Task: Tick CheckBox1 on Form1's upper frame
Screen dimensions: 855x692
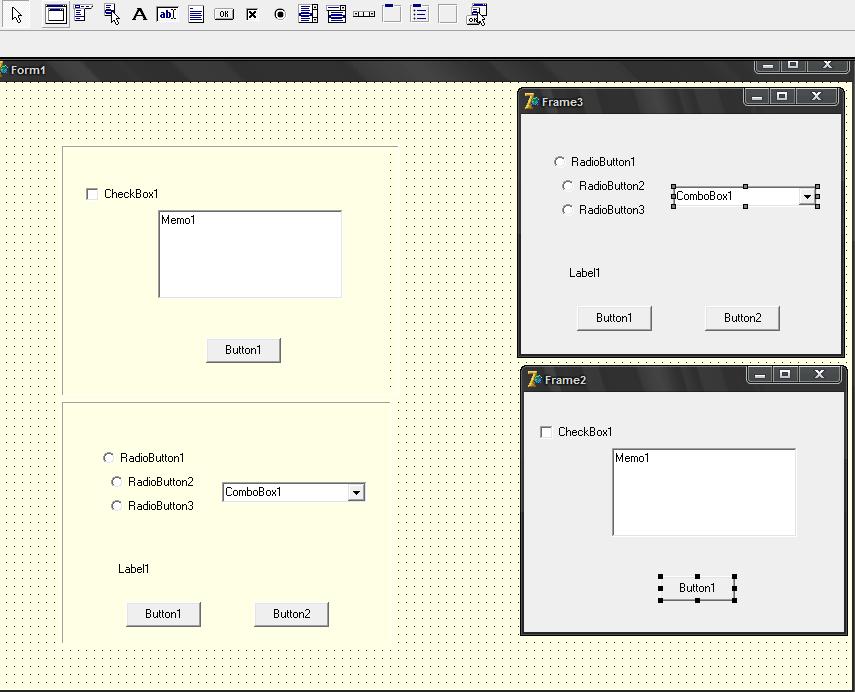Action: (92, 194)
